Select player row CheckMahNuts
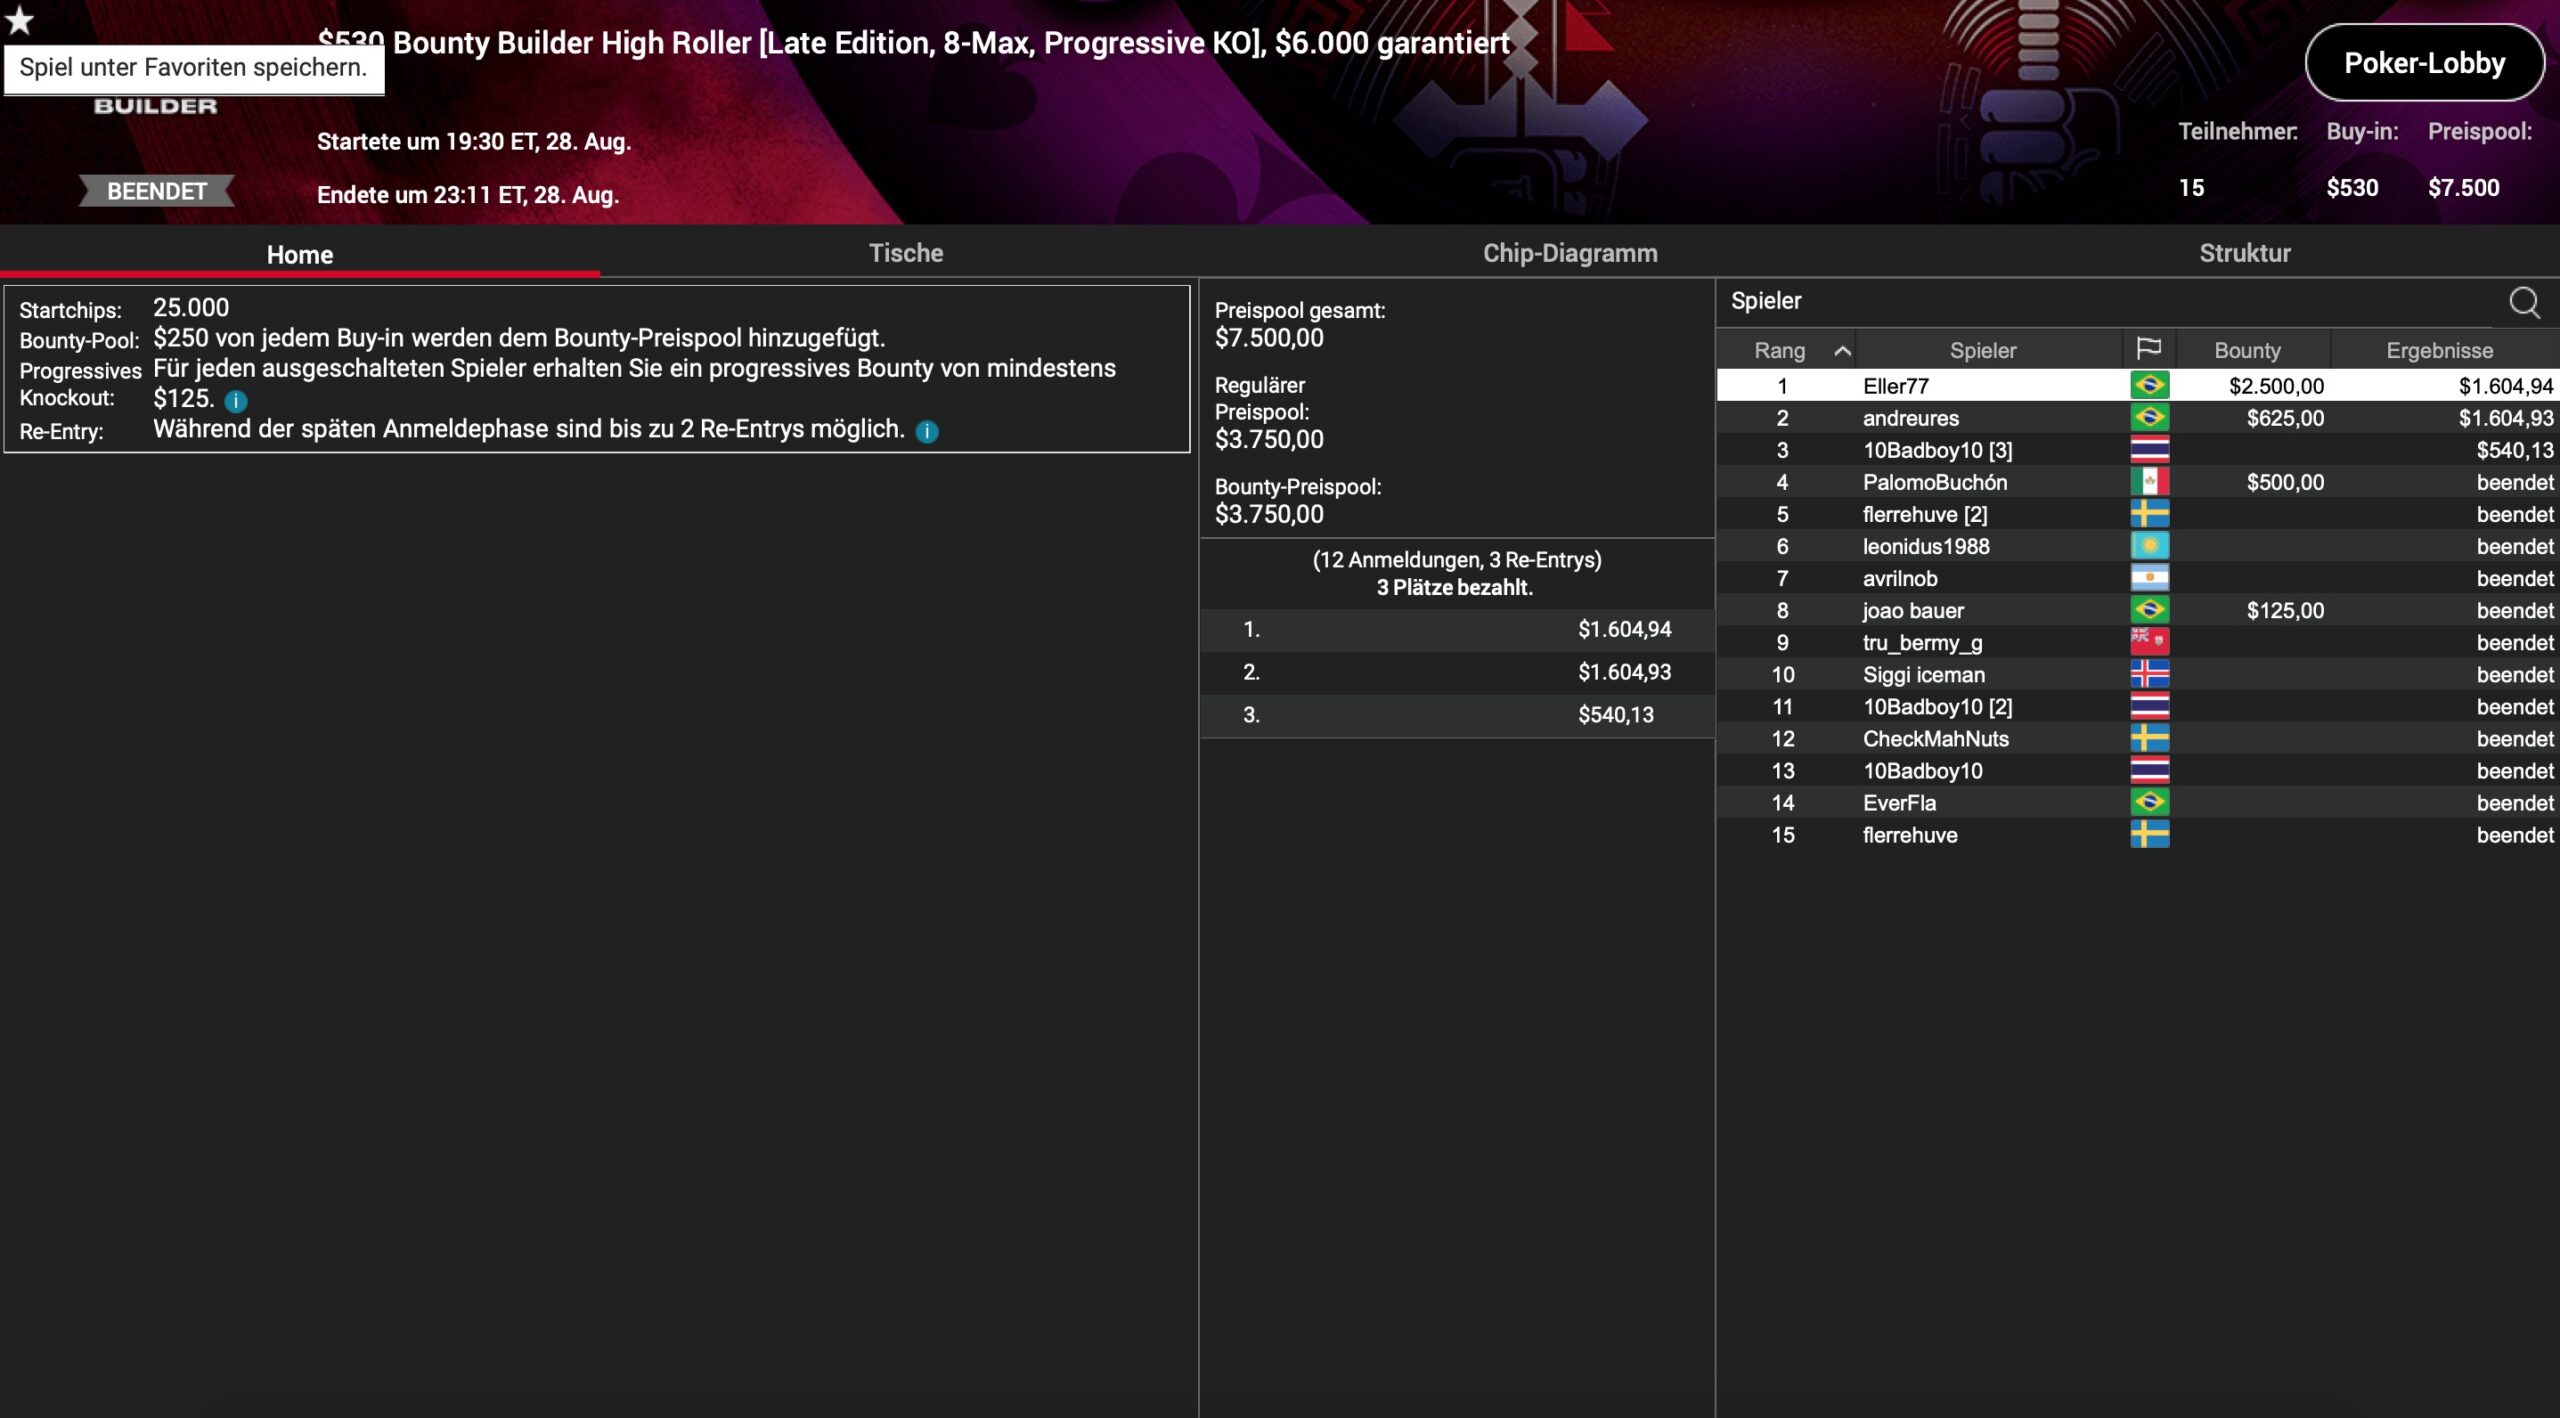2560x1418 pixels. click(x=1935, y=739)
